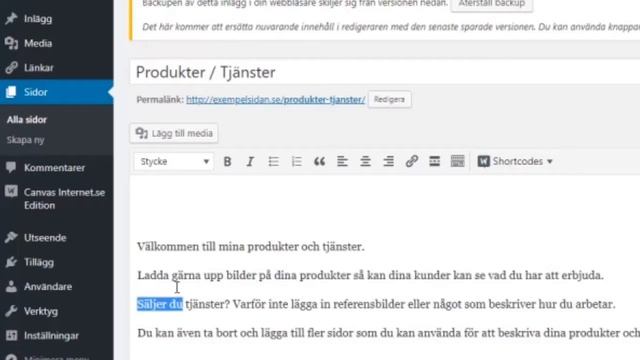Viewport: 640px width, 360px height.
Task: Insert a numbered list
Action: pyautogui.click(x=297, y=162)
